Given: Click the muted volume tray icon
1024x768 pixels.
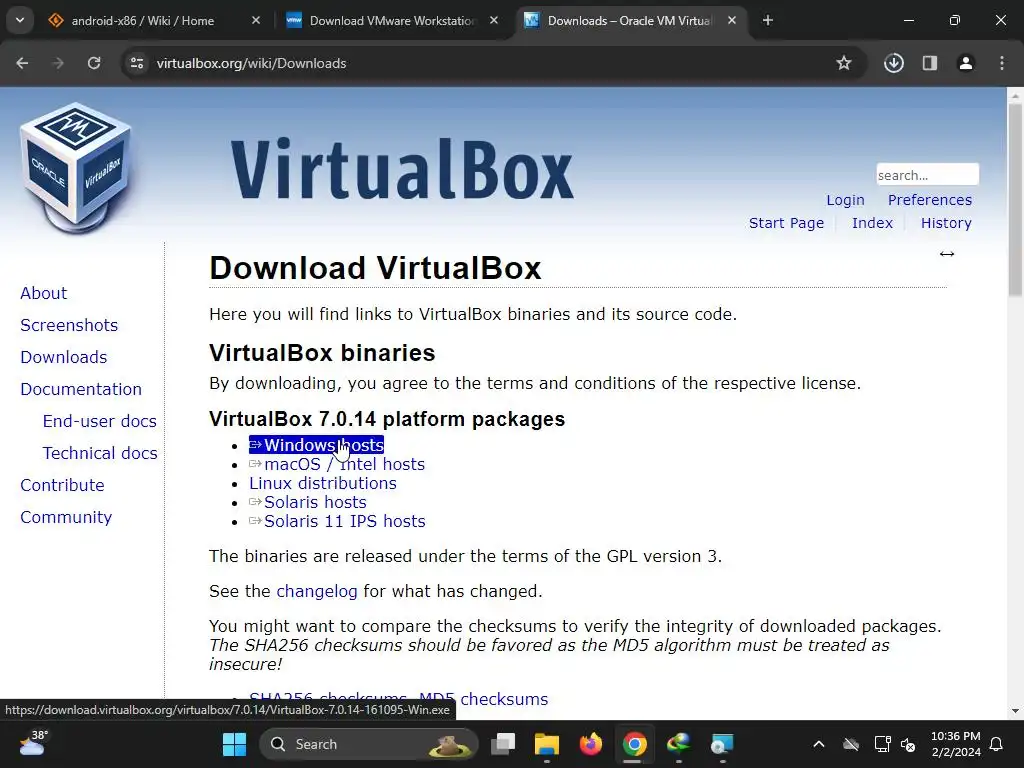Looking at the screenshot, I should pyautogui.click(x=908, y=744).
